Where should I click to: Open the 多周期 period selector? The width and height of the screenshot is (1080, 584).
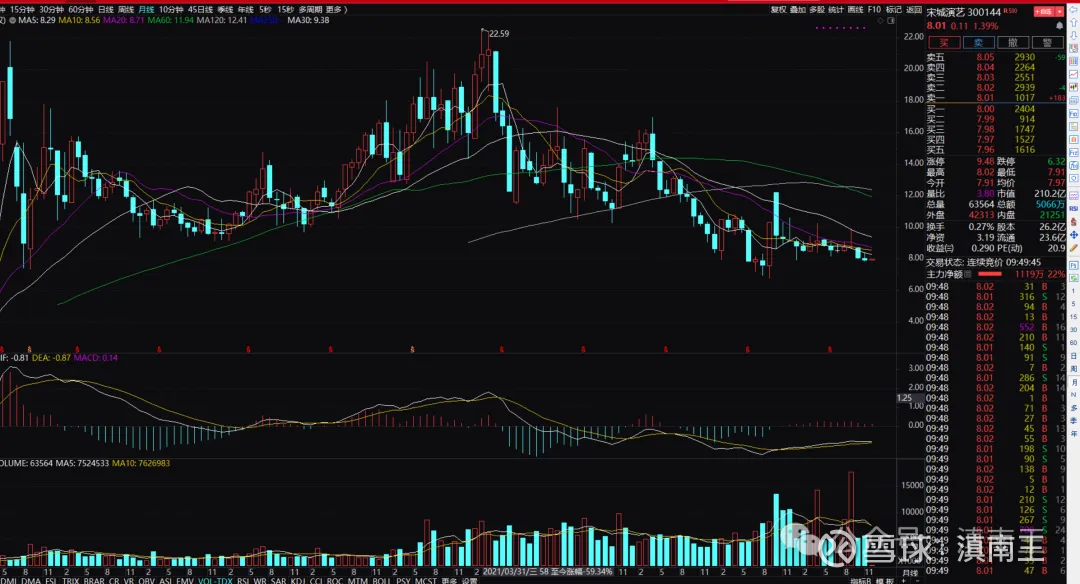coord(310,10)
